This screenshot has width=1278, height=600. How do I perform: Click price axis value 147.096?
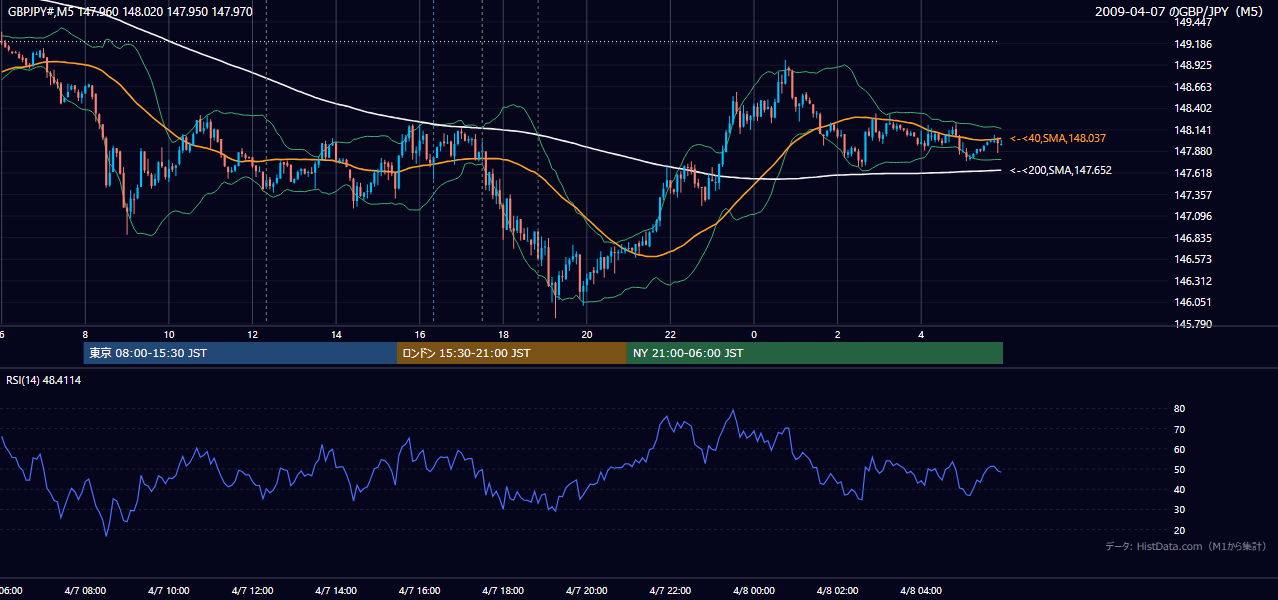pos(1193,216)
